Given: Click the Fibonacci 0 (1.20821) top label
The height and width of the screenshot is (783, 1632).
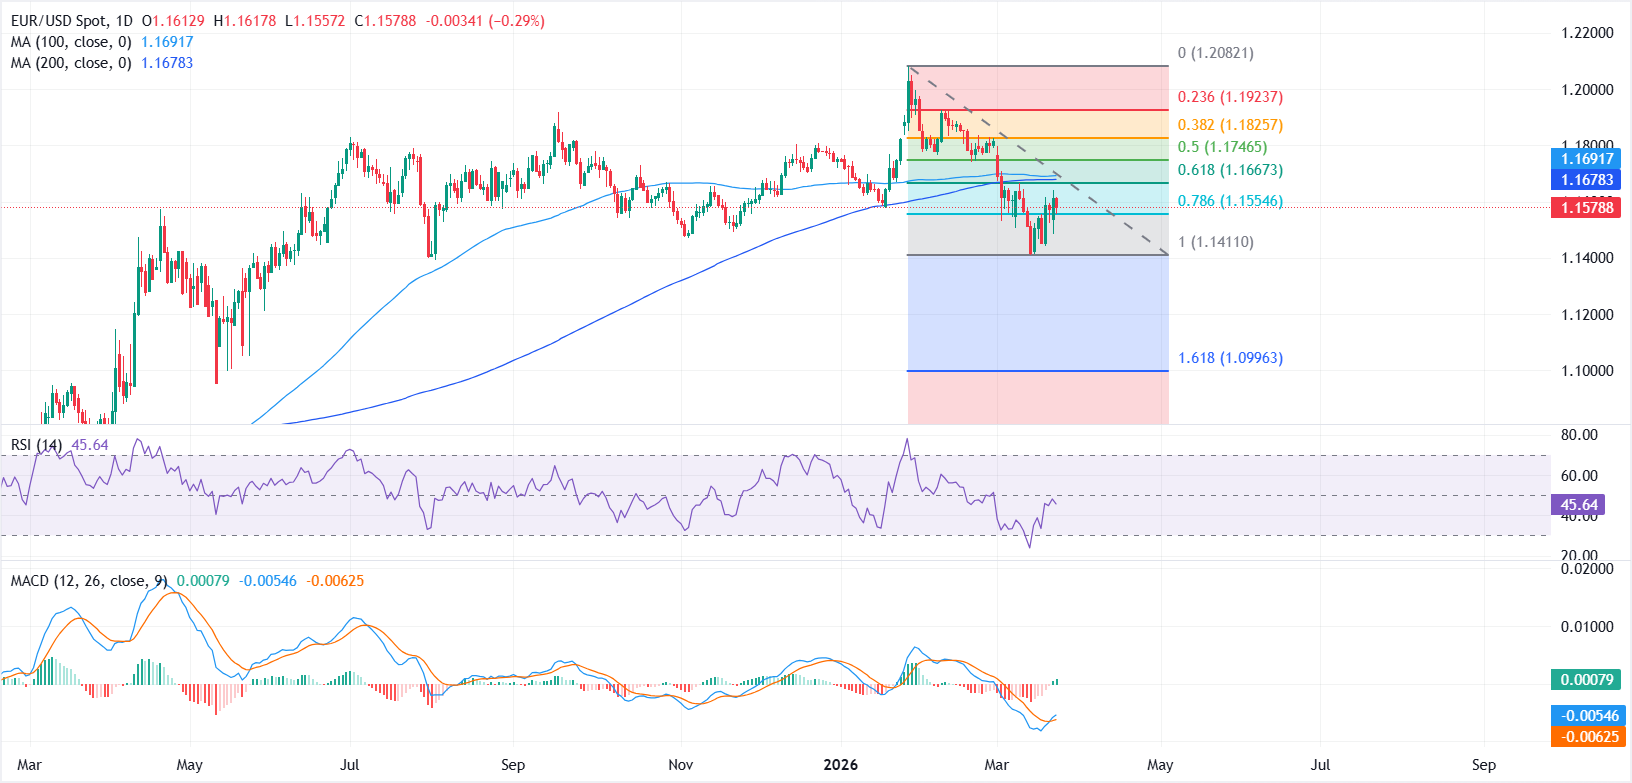Looking at the screenshot, I should (1215, 53).
